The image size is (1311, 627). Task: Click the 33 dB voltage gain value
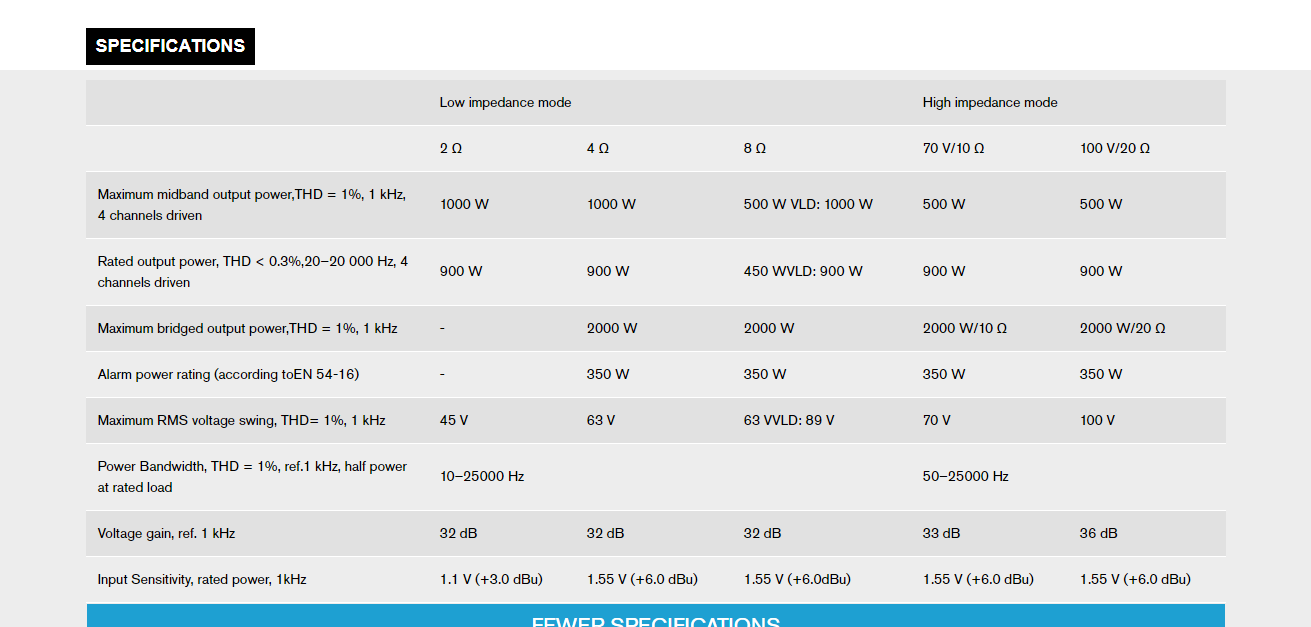tap(942, 534)
